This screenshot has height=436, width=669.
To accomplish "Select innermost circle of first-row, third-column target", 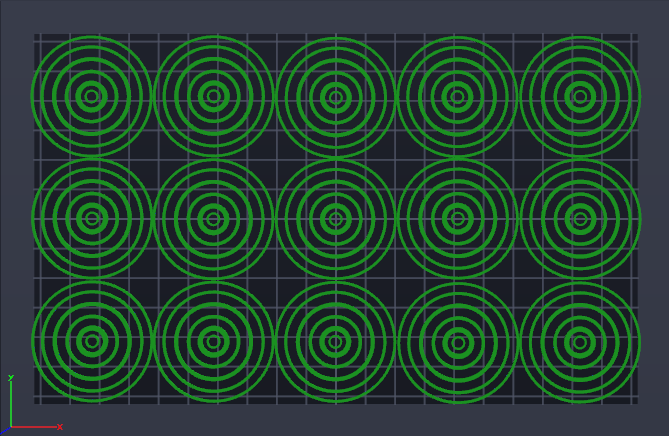I will [x=336, y=98].
